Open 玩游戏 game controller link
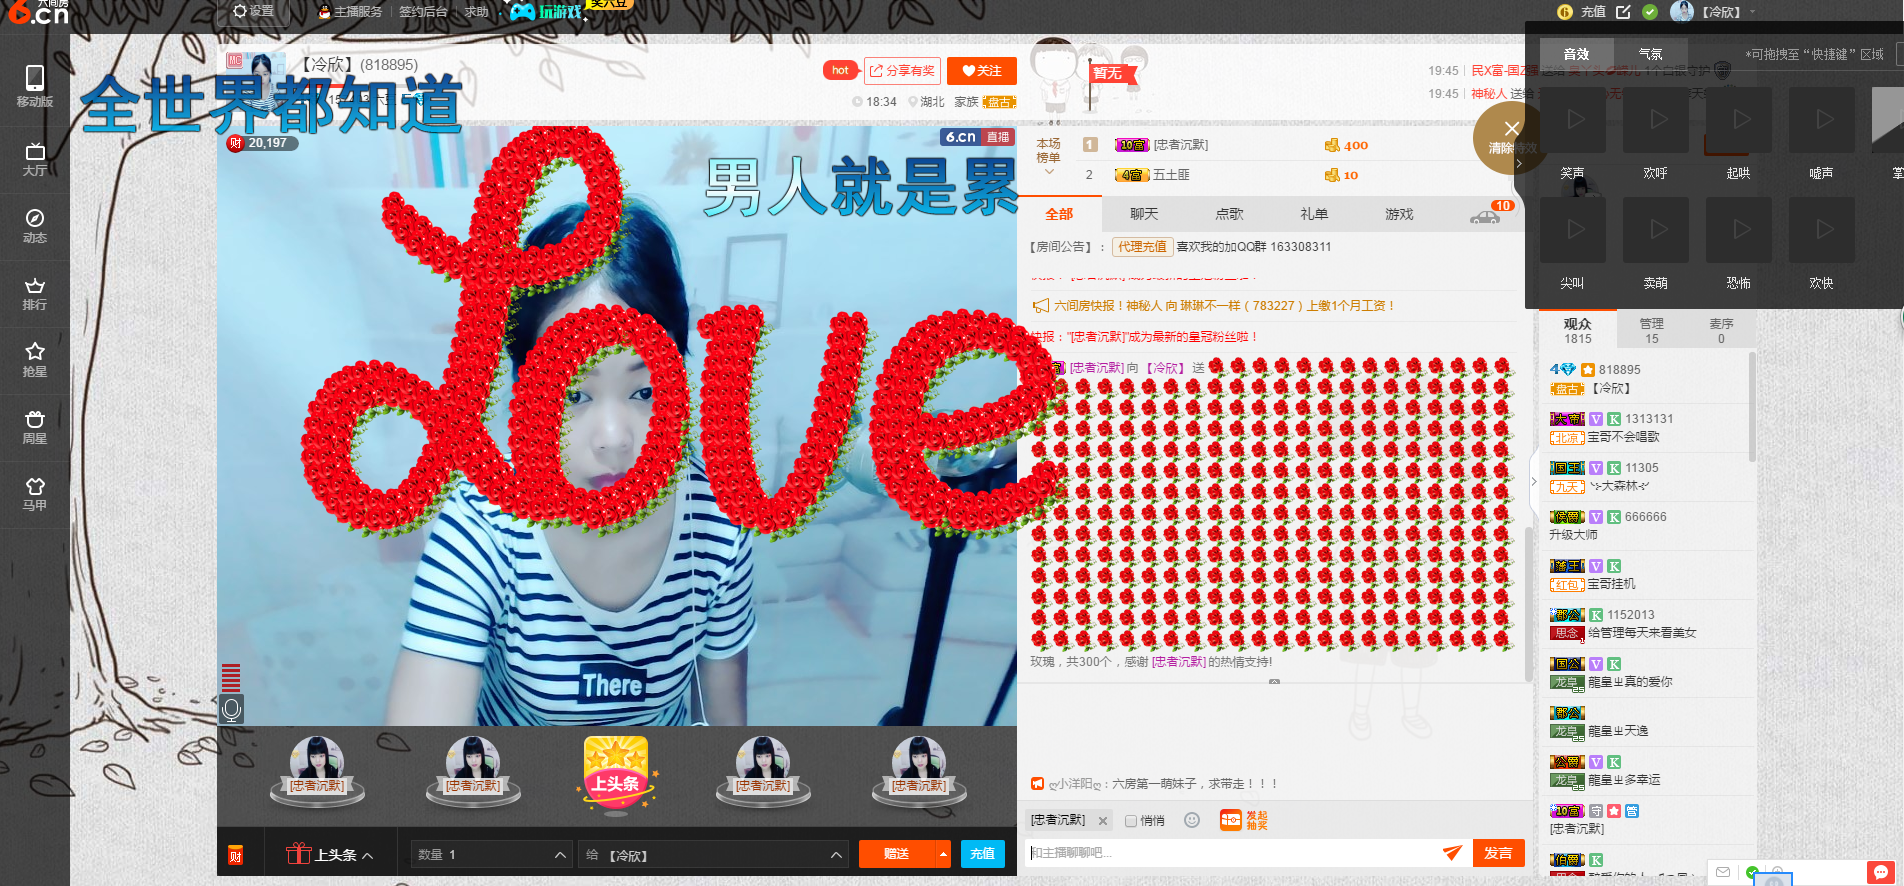 pyautogui.click(x=546, y=12)
